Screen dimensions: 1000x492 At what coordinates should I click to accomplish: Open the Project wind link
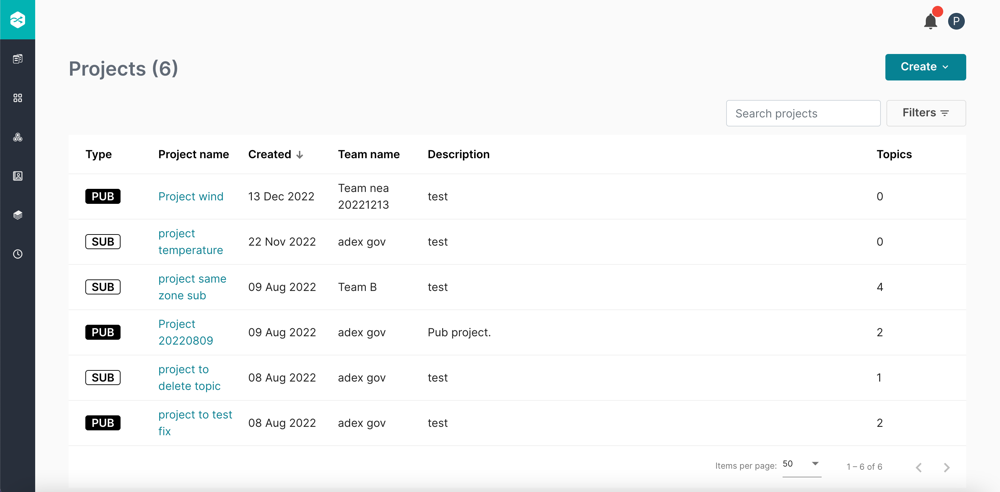[191, 197]
